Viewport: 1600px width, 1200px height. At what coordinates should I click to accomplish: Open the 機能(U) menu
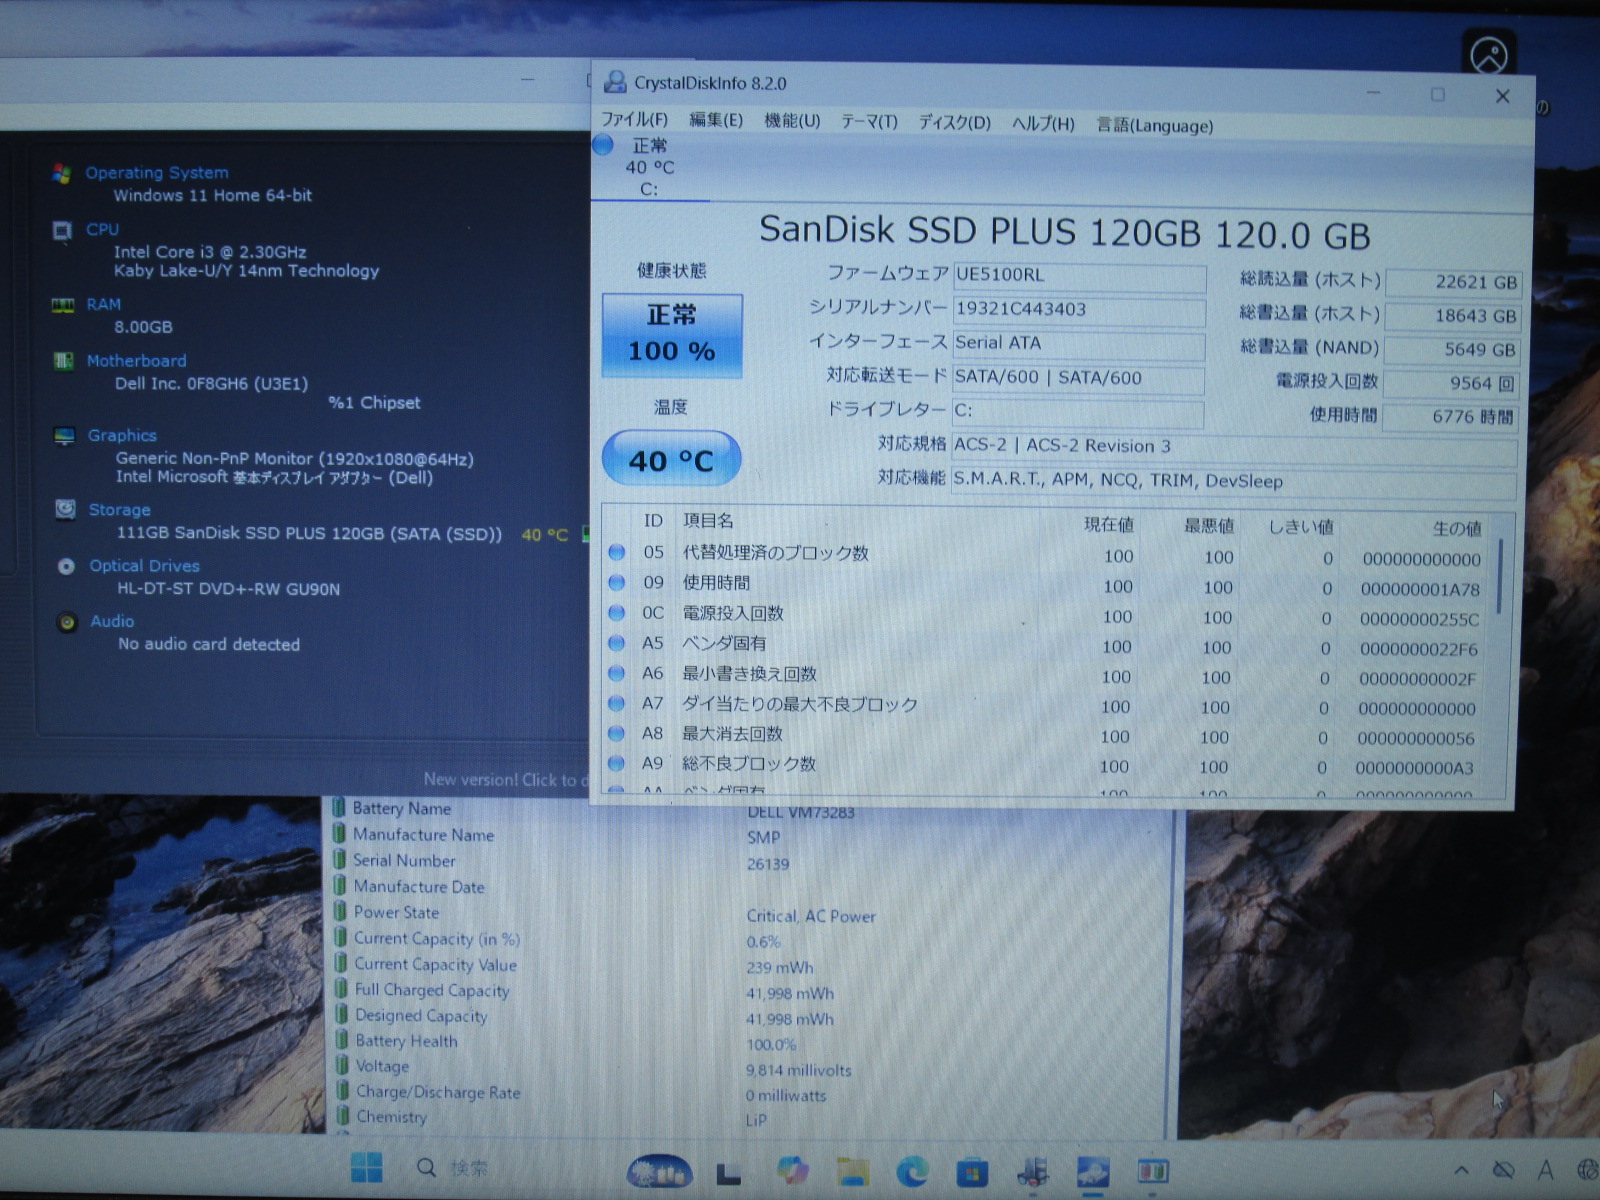(x=792, y=121)
